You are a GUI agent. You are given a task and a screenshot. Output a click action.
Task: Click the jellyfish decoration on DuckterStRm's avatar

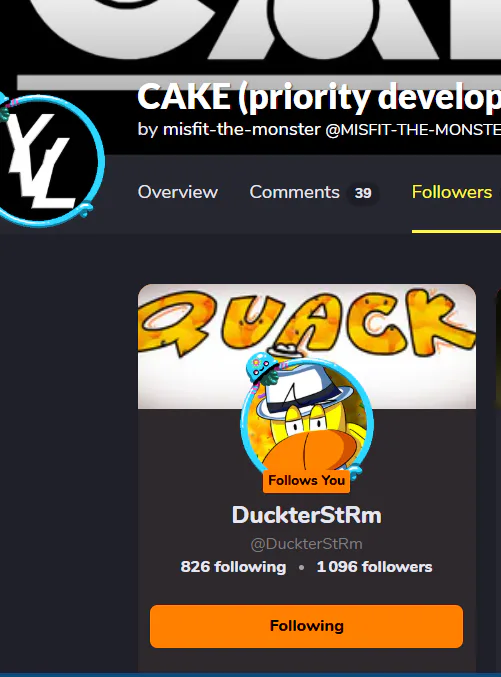(262, 368)
